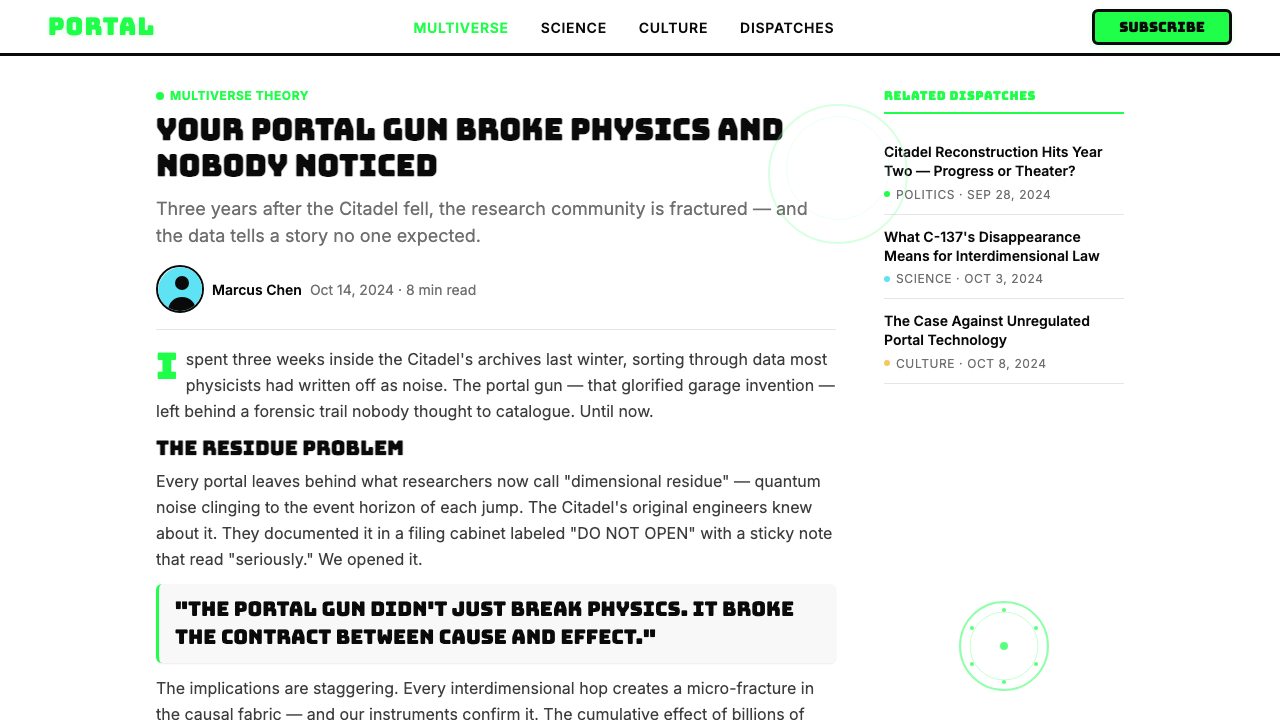Click the green drop cap letter I

pos(167,366)
